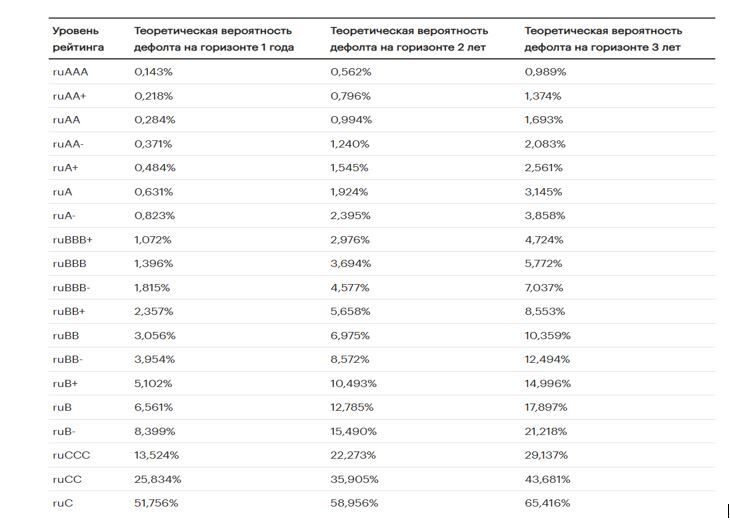
Task: Click the "Уровень рейтинга" column header
Action: coord(78,39)
